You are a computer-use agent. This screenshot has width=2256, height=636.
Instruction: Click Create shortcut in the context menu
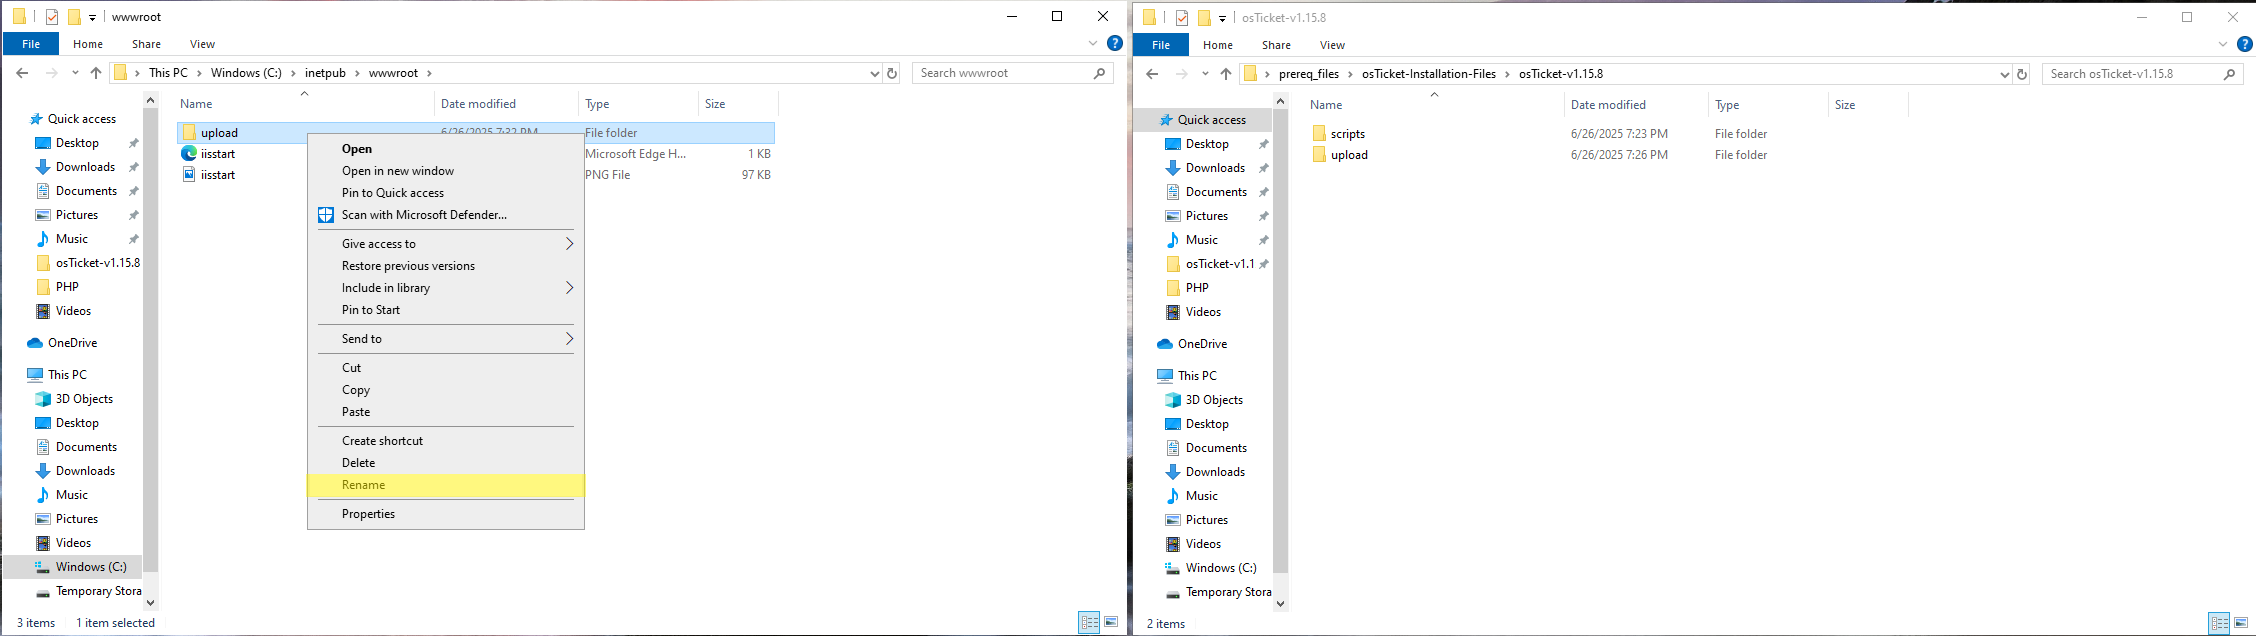point(446,441)
